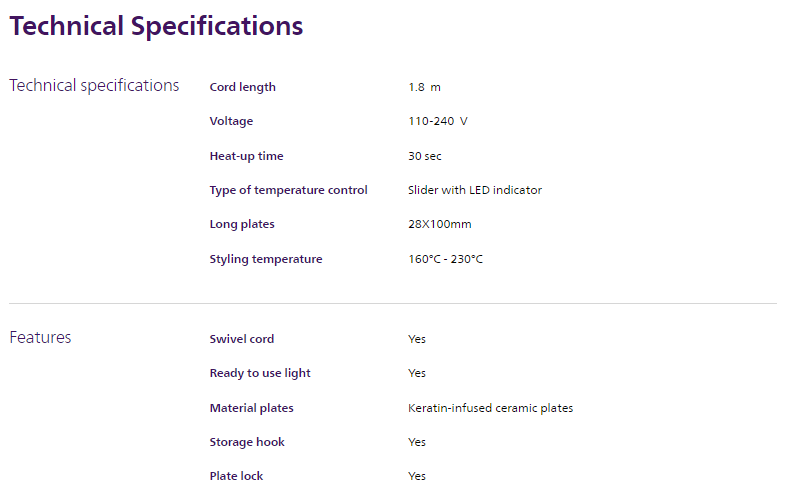Click the Cord length label
The width and height of the screenshot is (792, 497).
(242, 87)
